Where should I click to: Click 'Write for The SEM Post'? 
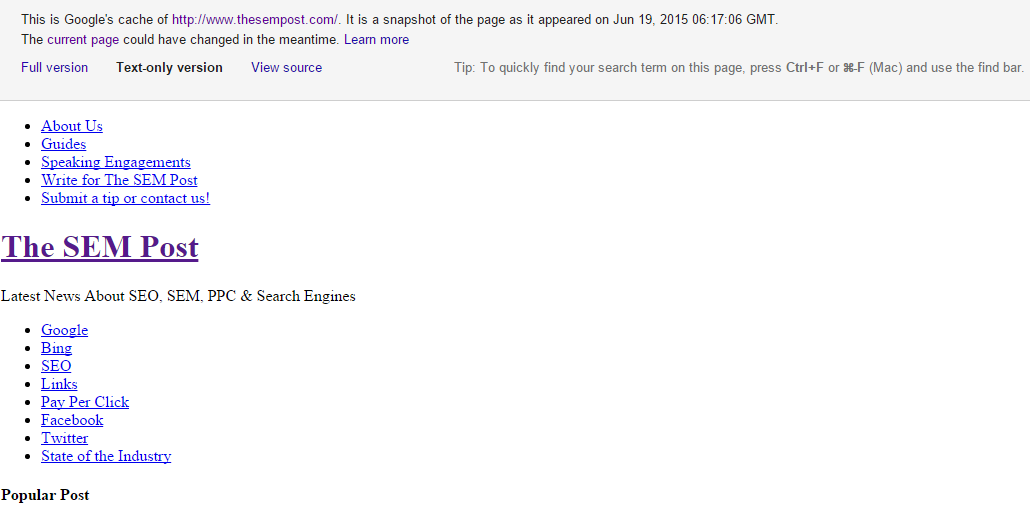click(119, 180)
